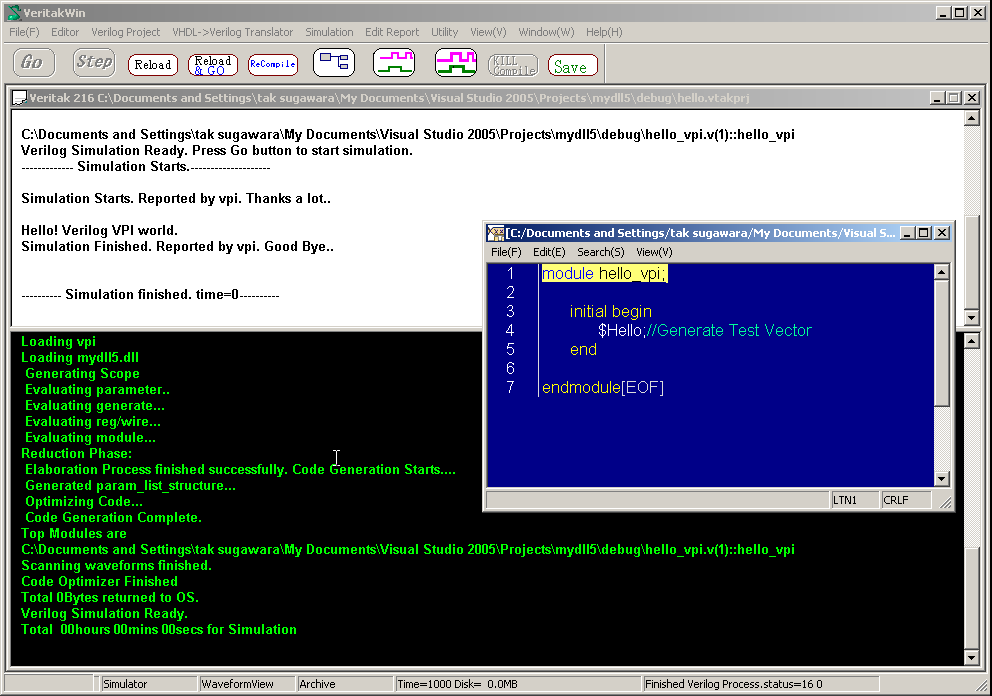Click 'Loading mydll5.dll' log line
The height and width of the screenshot is (696, 992).
point(80,357)
